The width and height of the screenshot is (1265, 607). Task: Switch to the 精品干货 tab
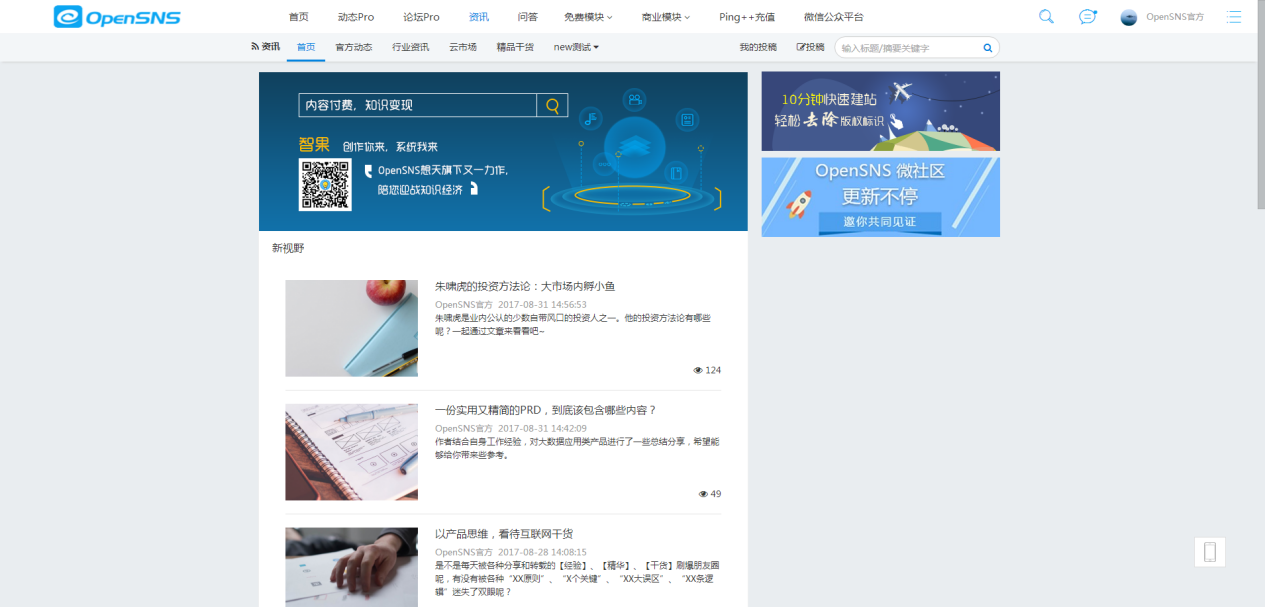point(515,47)
